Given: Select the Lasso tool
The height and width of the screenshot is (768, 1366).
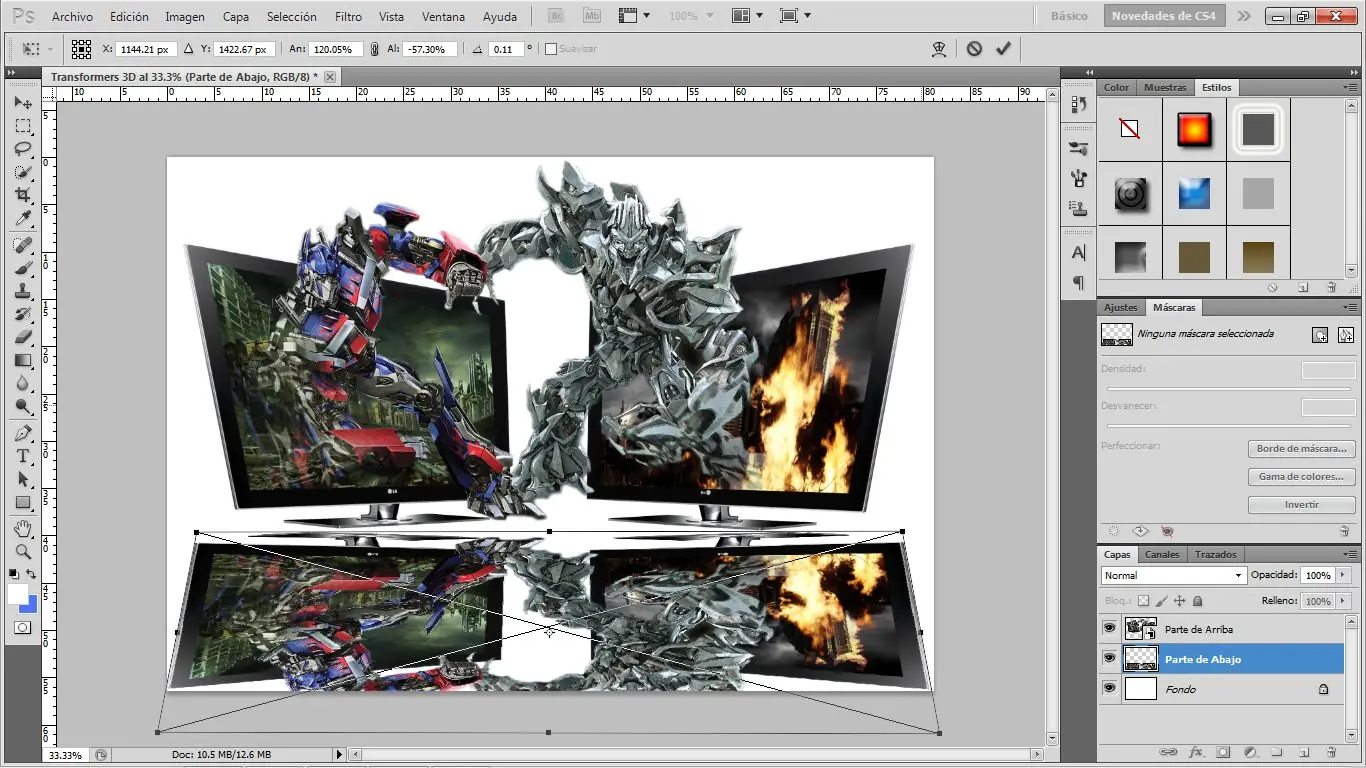Looking at the screenshot, I should click(x=23, y=149).
